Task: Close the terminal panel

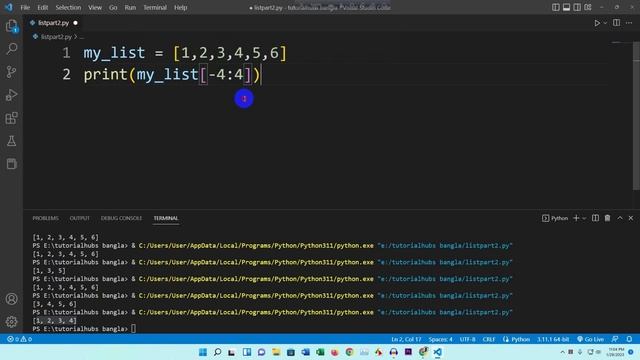Action: click(631, 218)
